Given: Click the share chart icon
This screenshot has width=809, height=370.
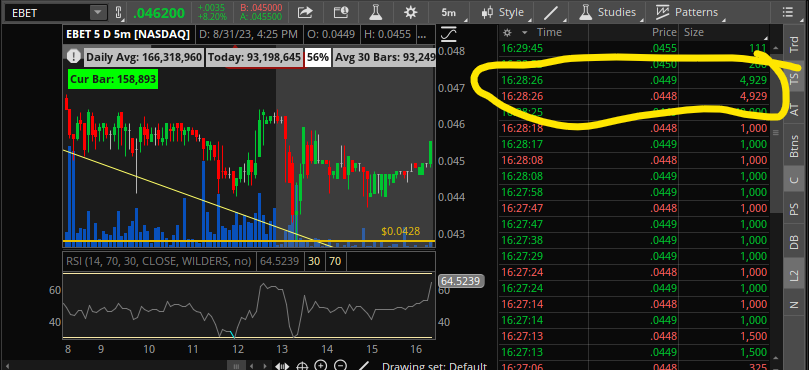Looking at the screenshot, I should click(305, 12).
